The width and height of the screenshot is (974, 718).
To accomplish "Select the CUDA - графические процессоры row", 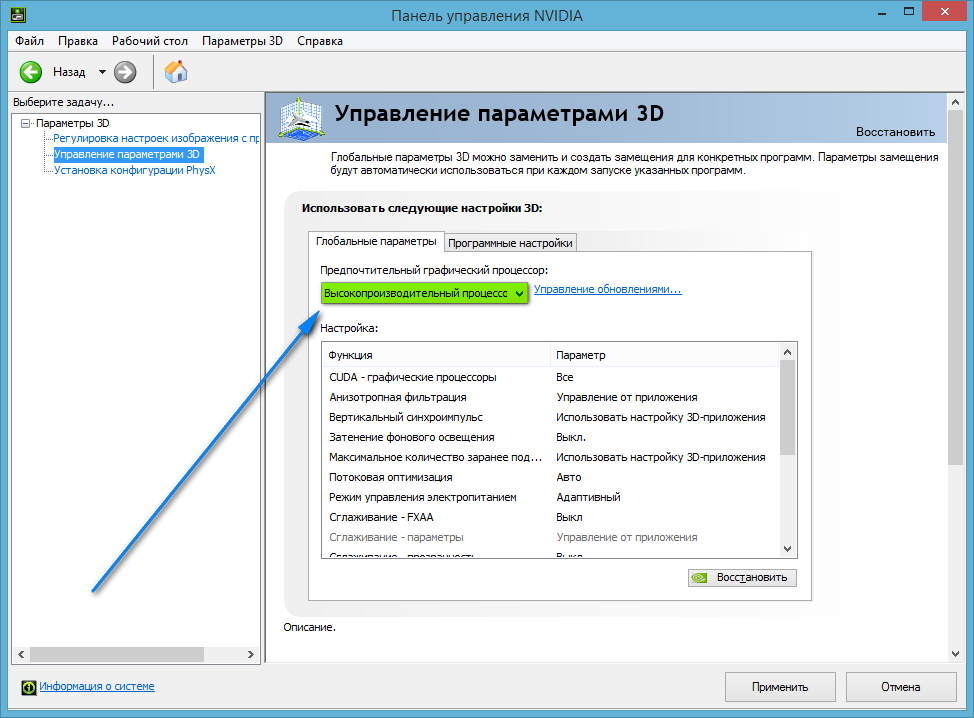I will point(550,377).
